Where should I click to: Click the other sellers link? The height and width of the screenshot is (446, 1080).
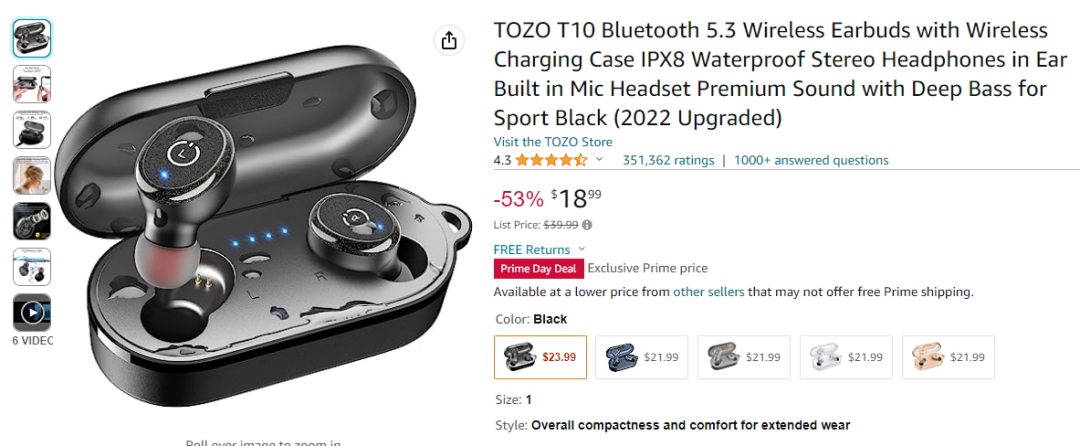pos(708,292)
